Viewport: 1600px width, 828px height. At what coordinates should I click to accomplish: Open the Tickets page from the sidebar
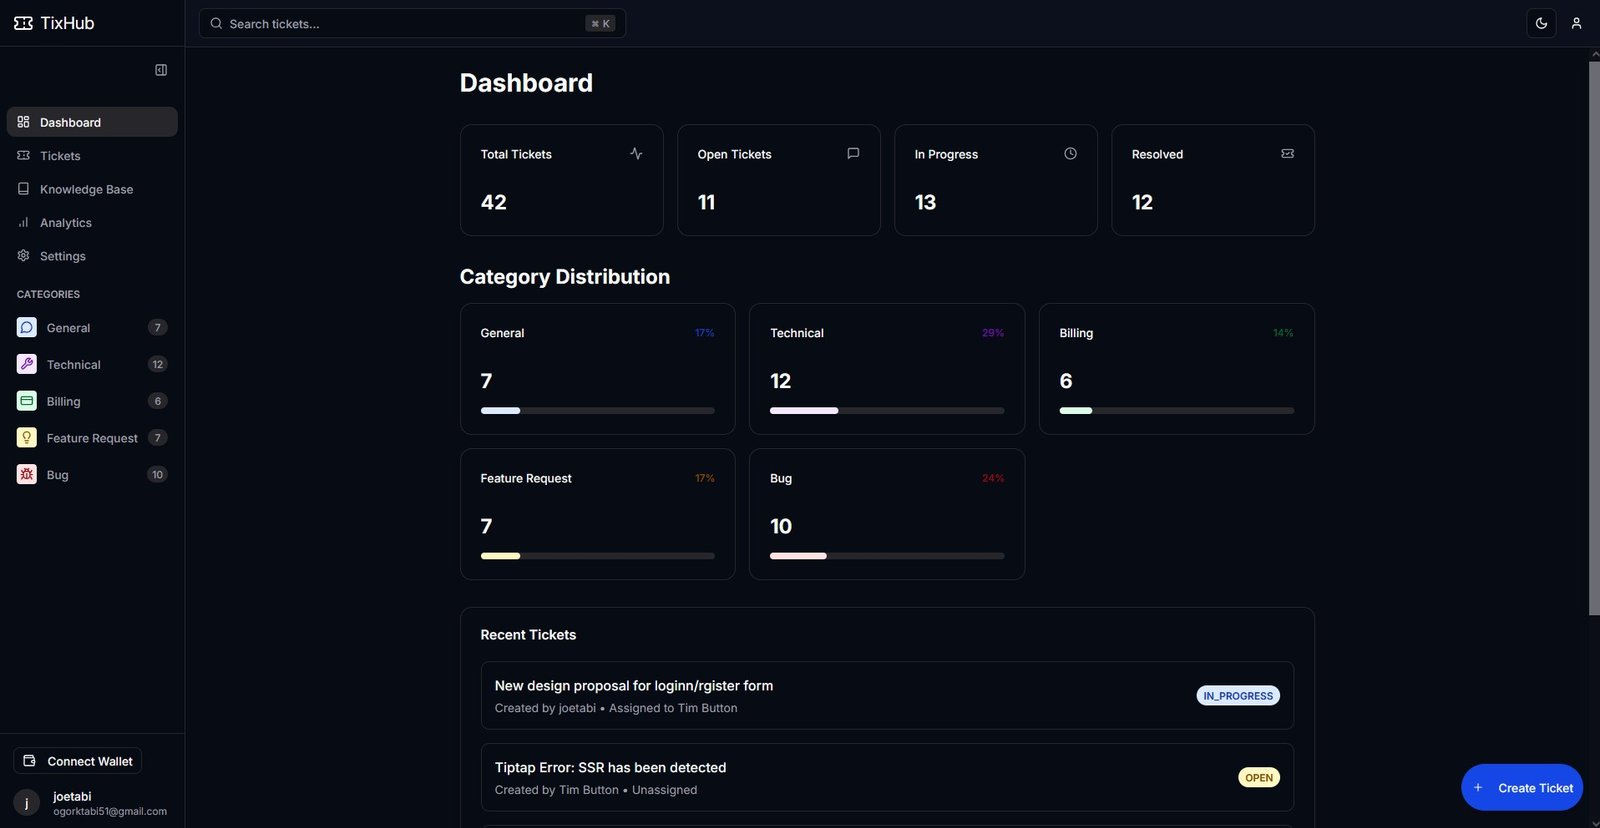click(92, 155)
